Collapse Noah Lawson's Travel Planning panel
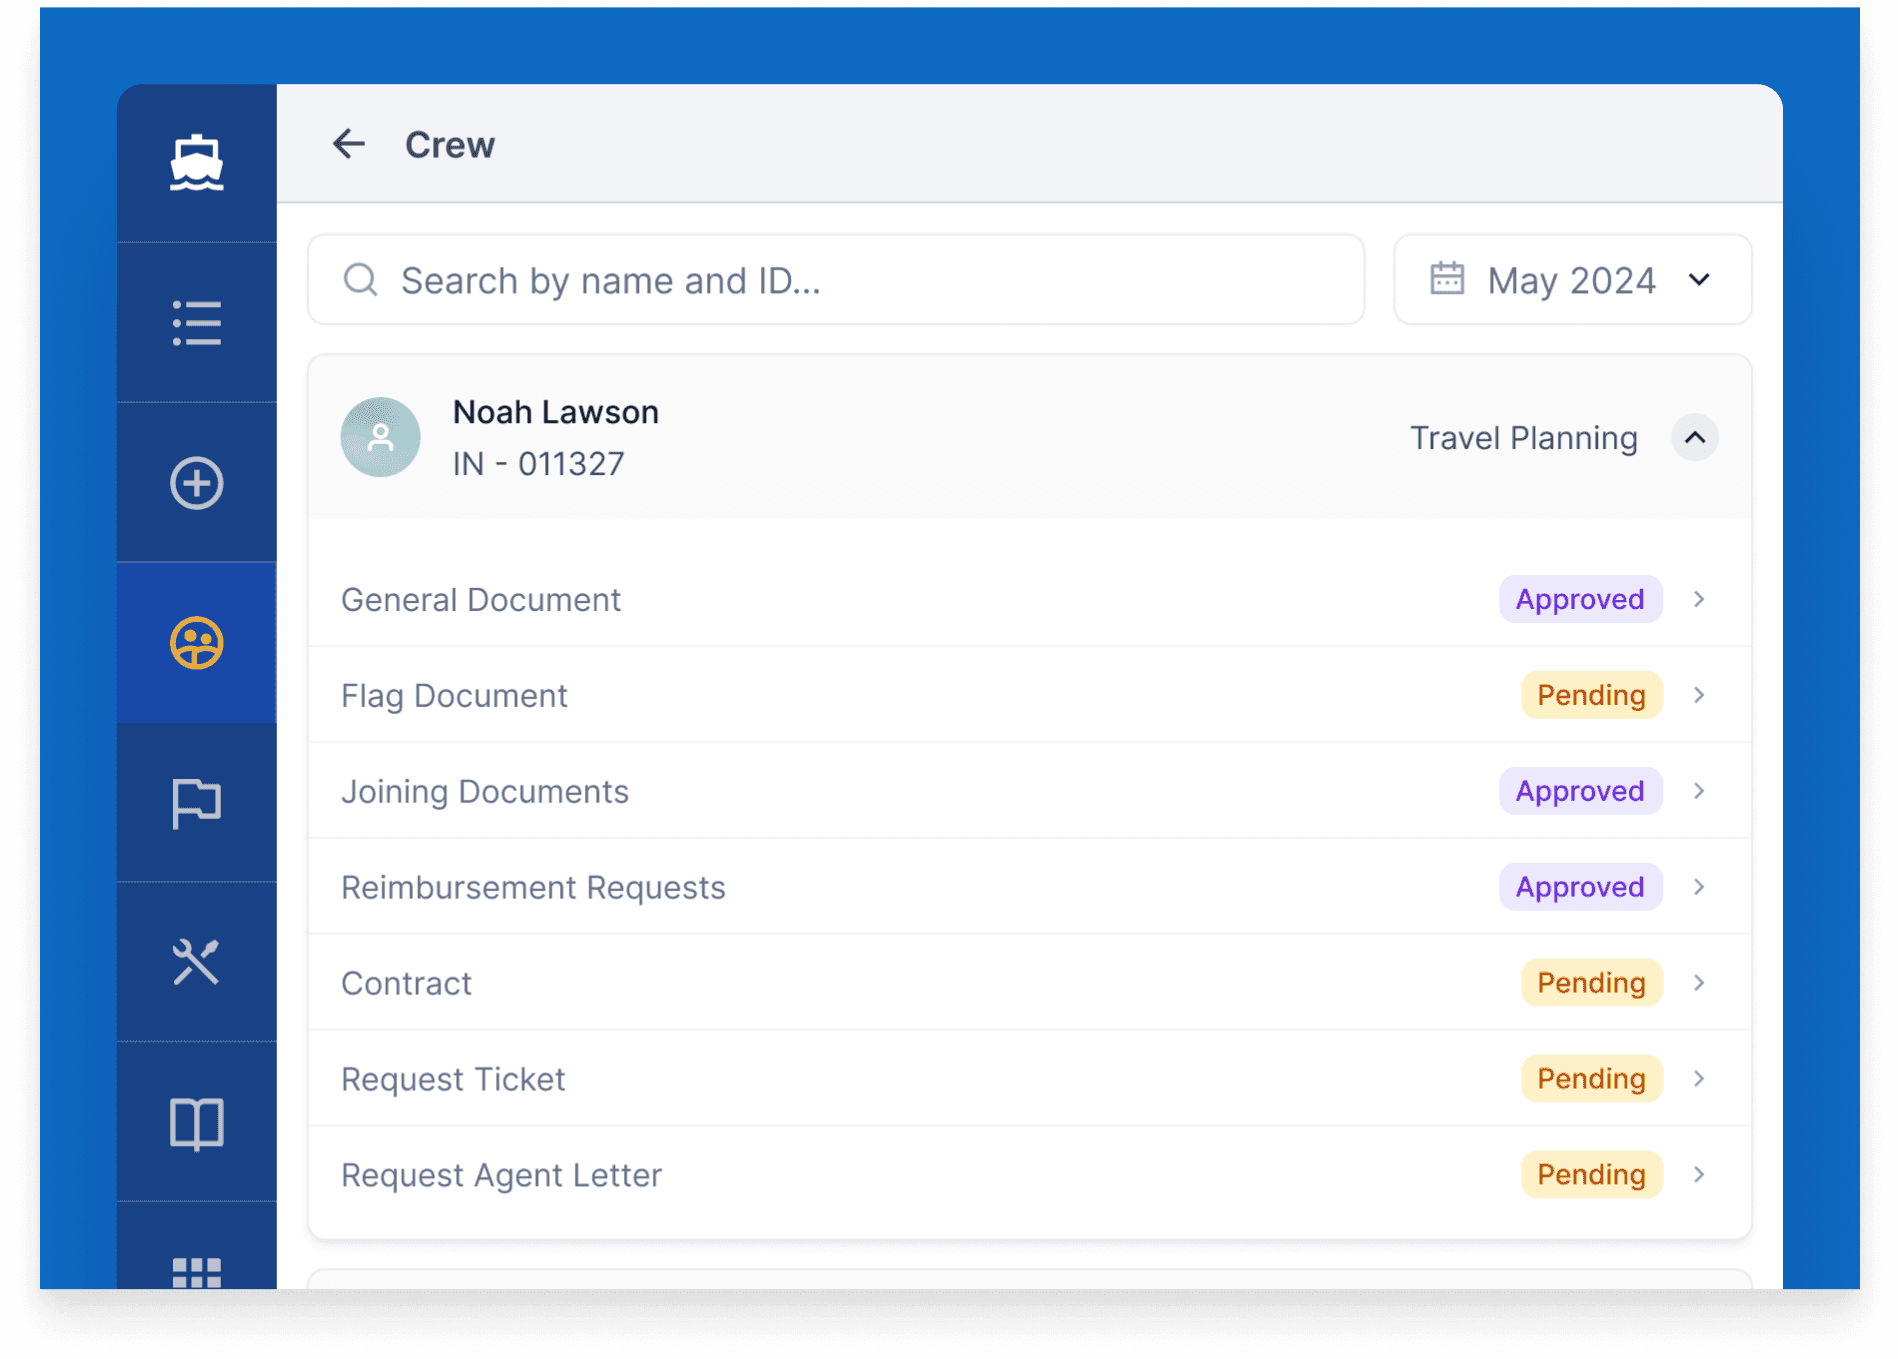Viewport: 1898px width, 1359px height. (x=1694, y=437)
